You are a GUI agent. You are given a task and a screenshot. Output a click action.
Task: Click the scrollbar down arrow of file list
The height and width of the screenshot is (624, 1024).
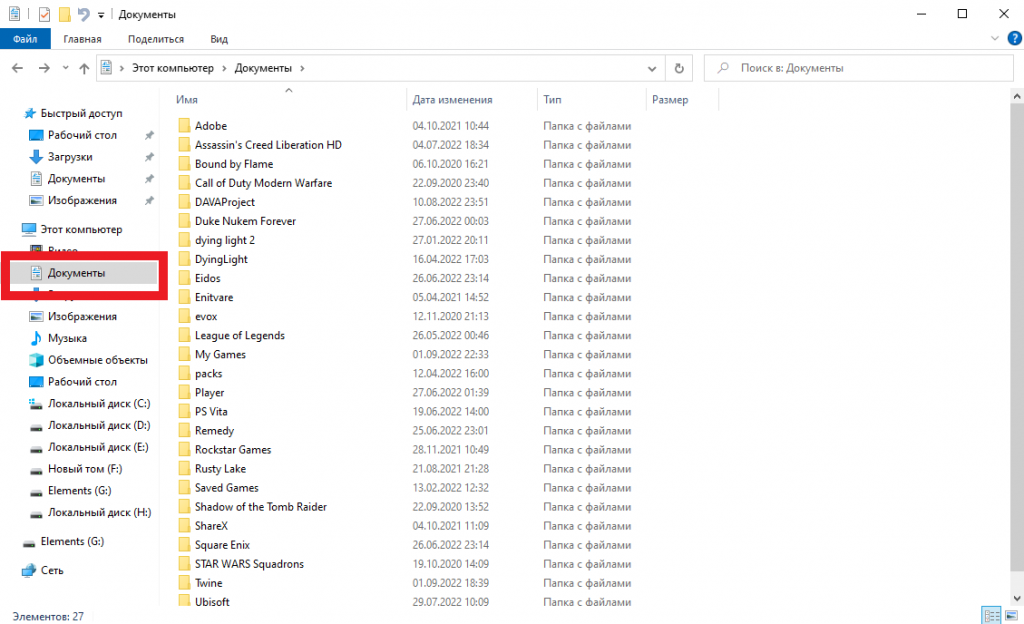tap(1017, 598)
